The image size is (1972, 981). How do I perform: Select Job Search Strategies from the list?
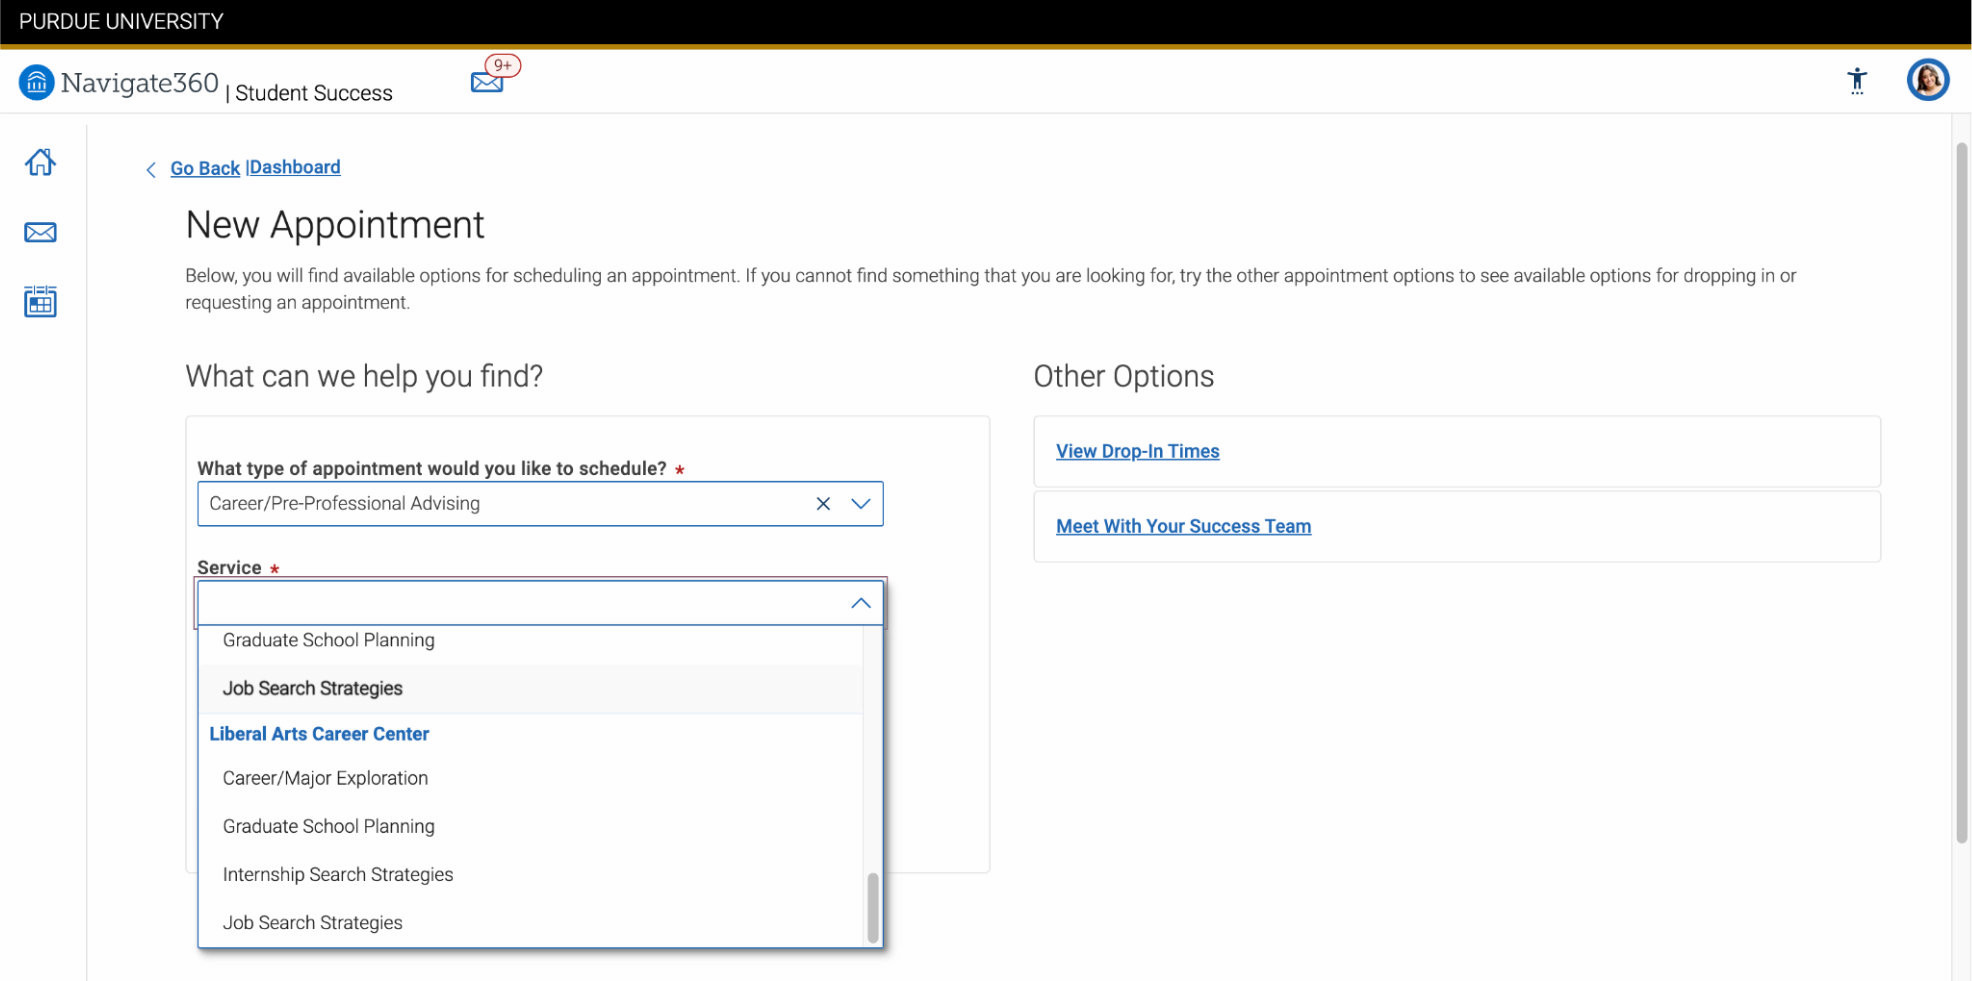point(312,688)
